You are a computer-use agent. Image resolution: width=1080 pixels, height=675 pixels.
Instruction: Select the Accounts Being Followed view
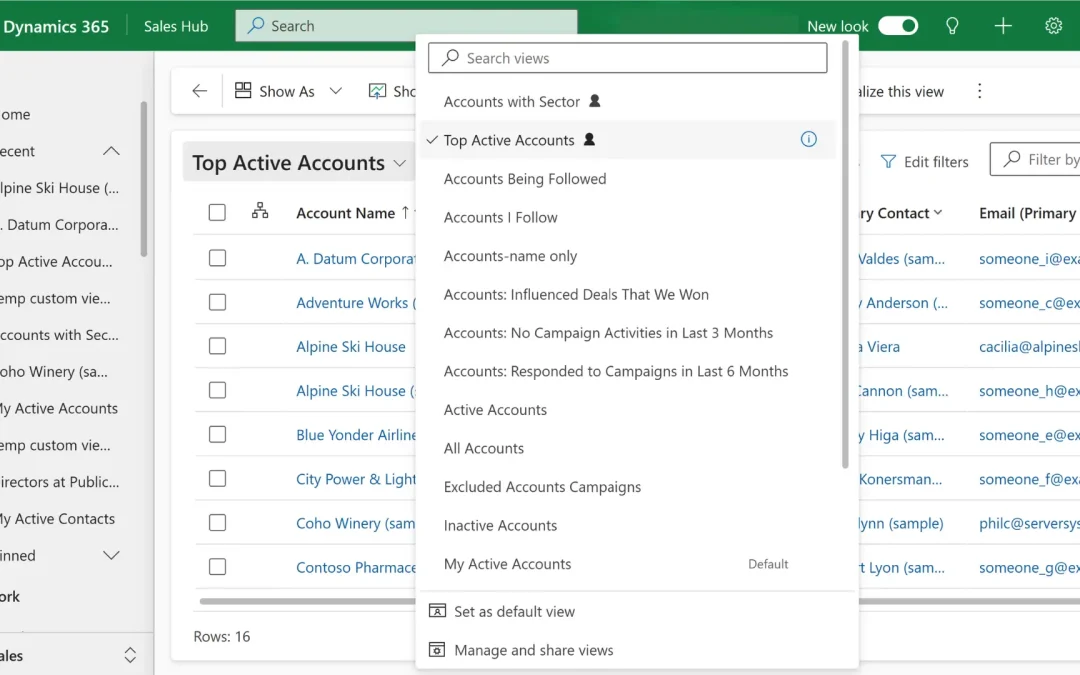[627, 178]
